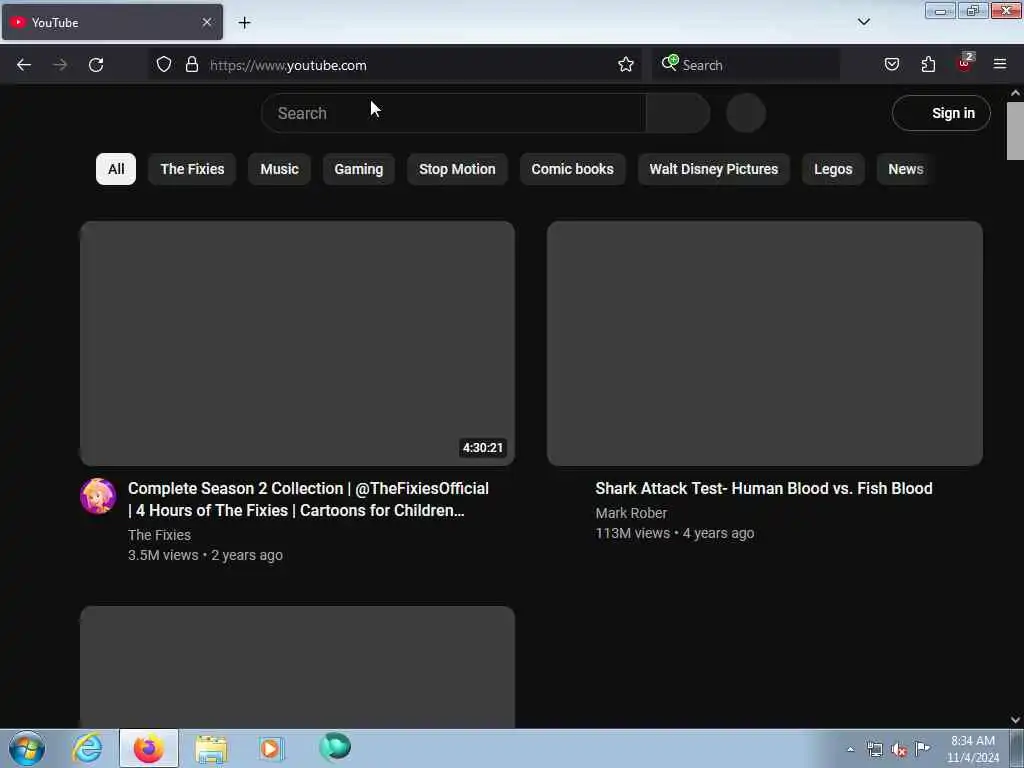
Task: Click the Firefox toolbar Search field
Action: (x=746, y=65)
